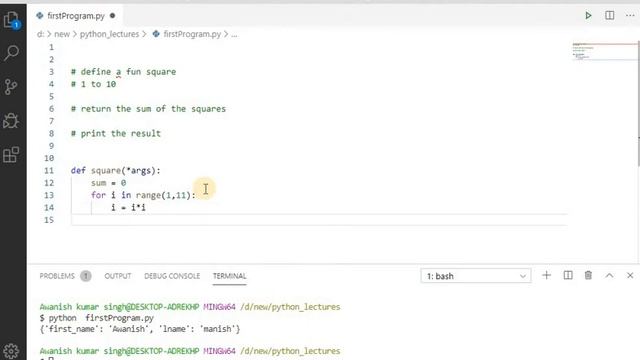Viewport: 640px width, 360px height.
Task: Click the comment '# print the result'
Action: (x=116, y=133)
